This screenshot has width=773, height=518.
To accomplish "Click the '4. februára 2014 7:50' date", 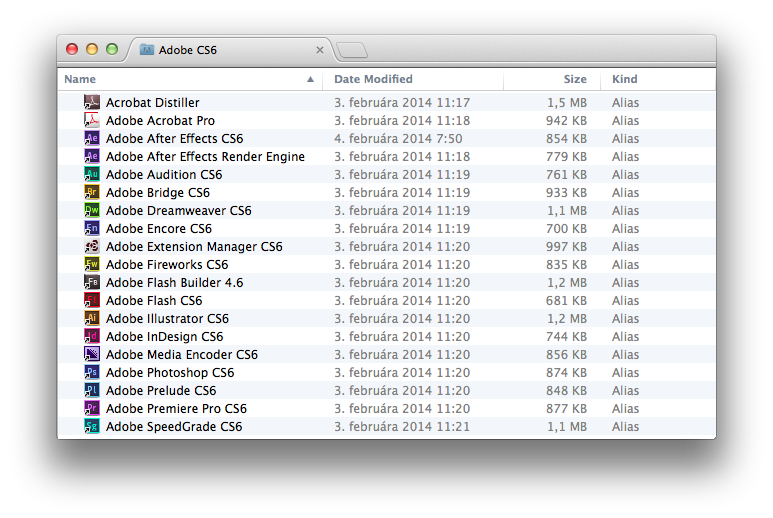I will pos(398,138).
